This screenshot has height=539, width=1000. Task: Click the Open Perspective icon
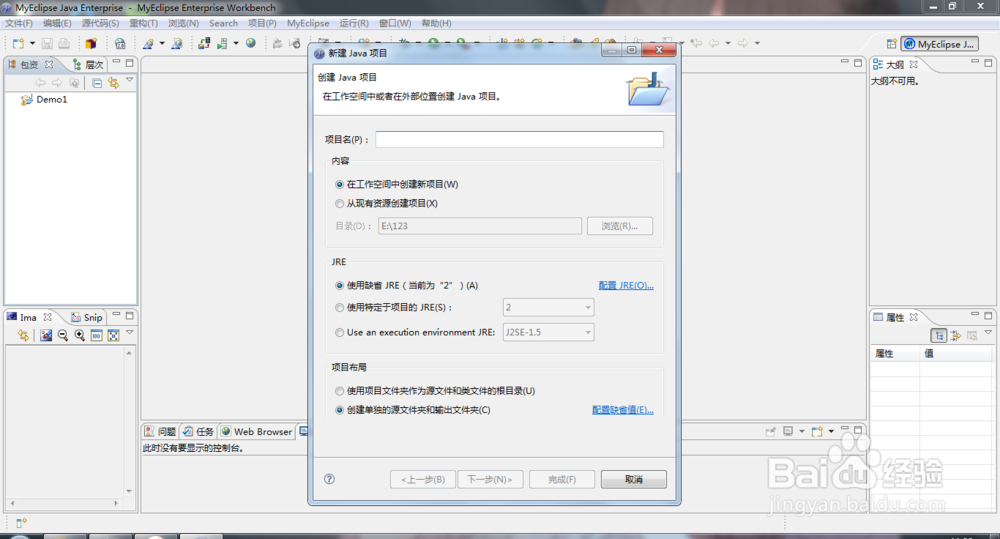[x=892, y=44]
